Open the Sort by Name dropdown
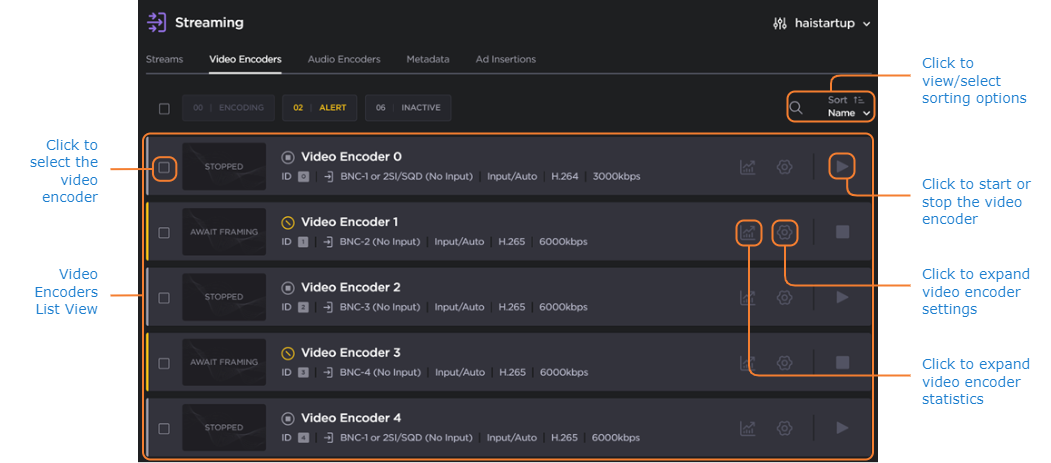This screenshot has width=1051, height=463. tap(849, 107)
